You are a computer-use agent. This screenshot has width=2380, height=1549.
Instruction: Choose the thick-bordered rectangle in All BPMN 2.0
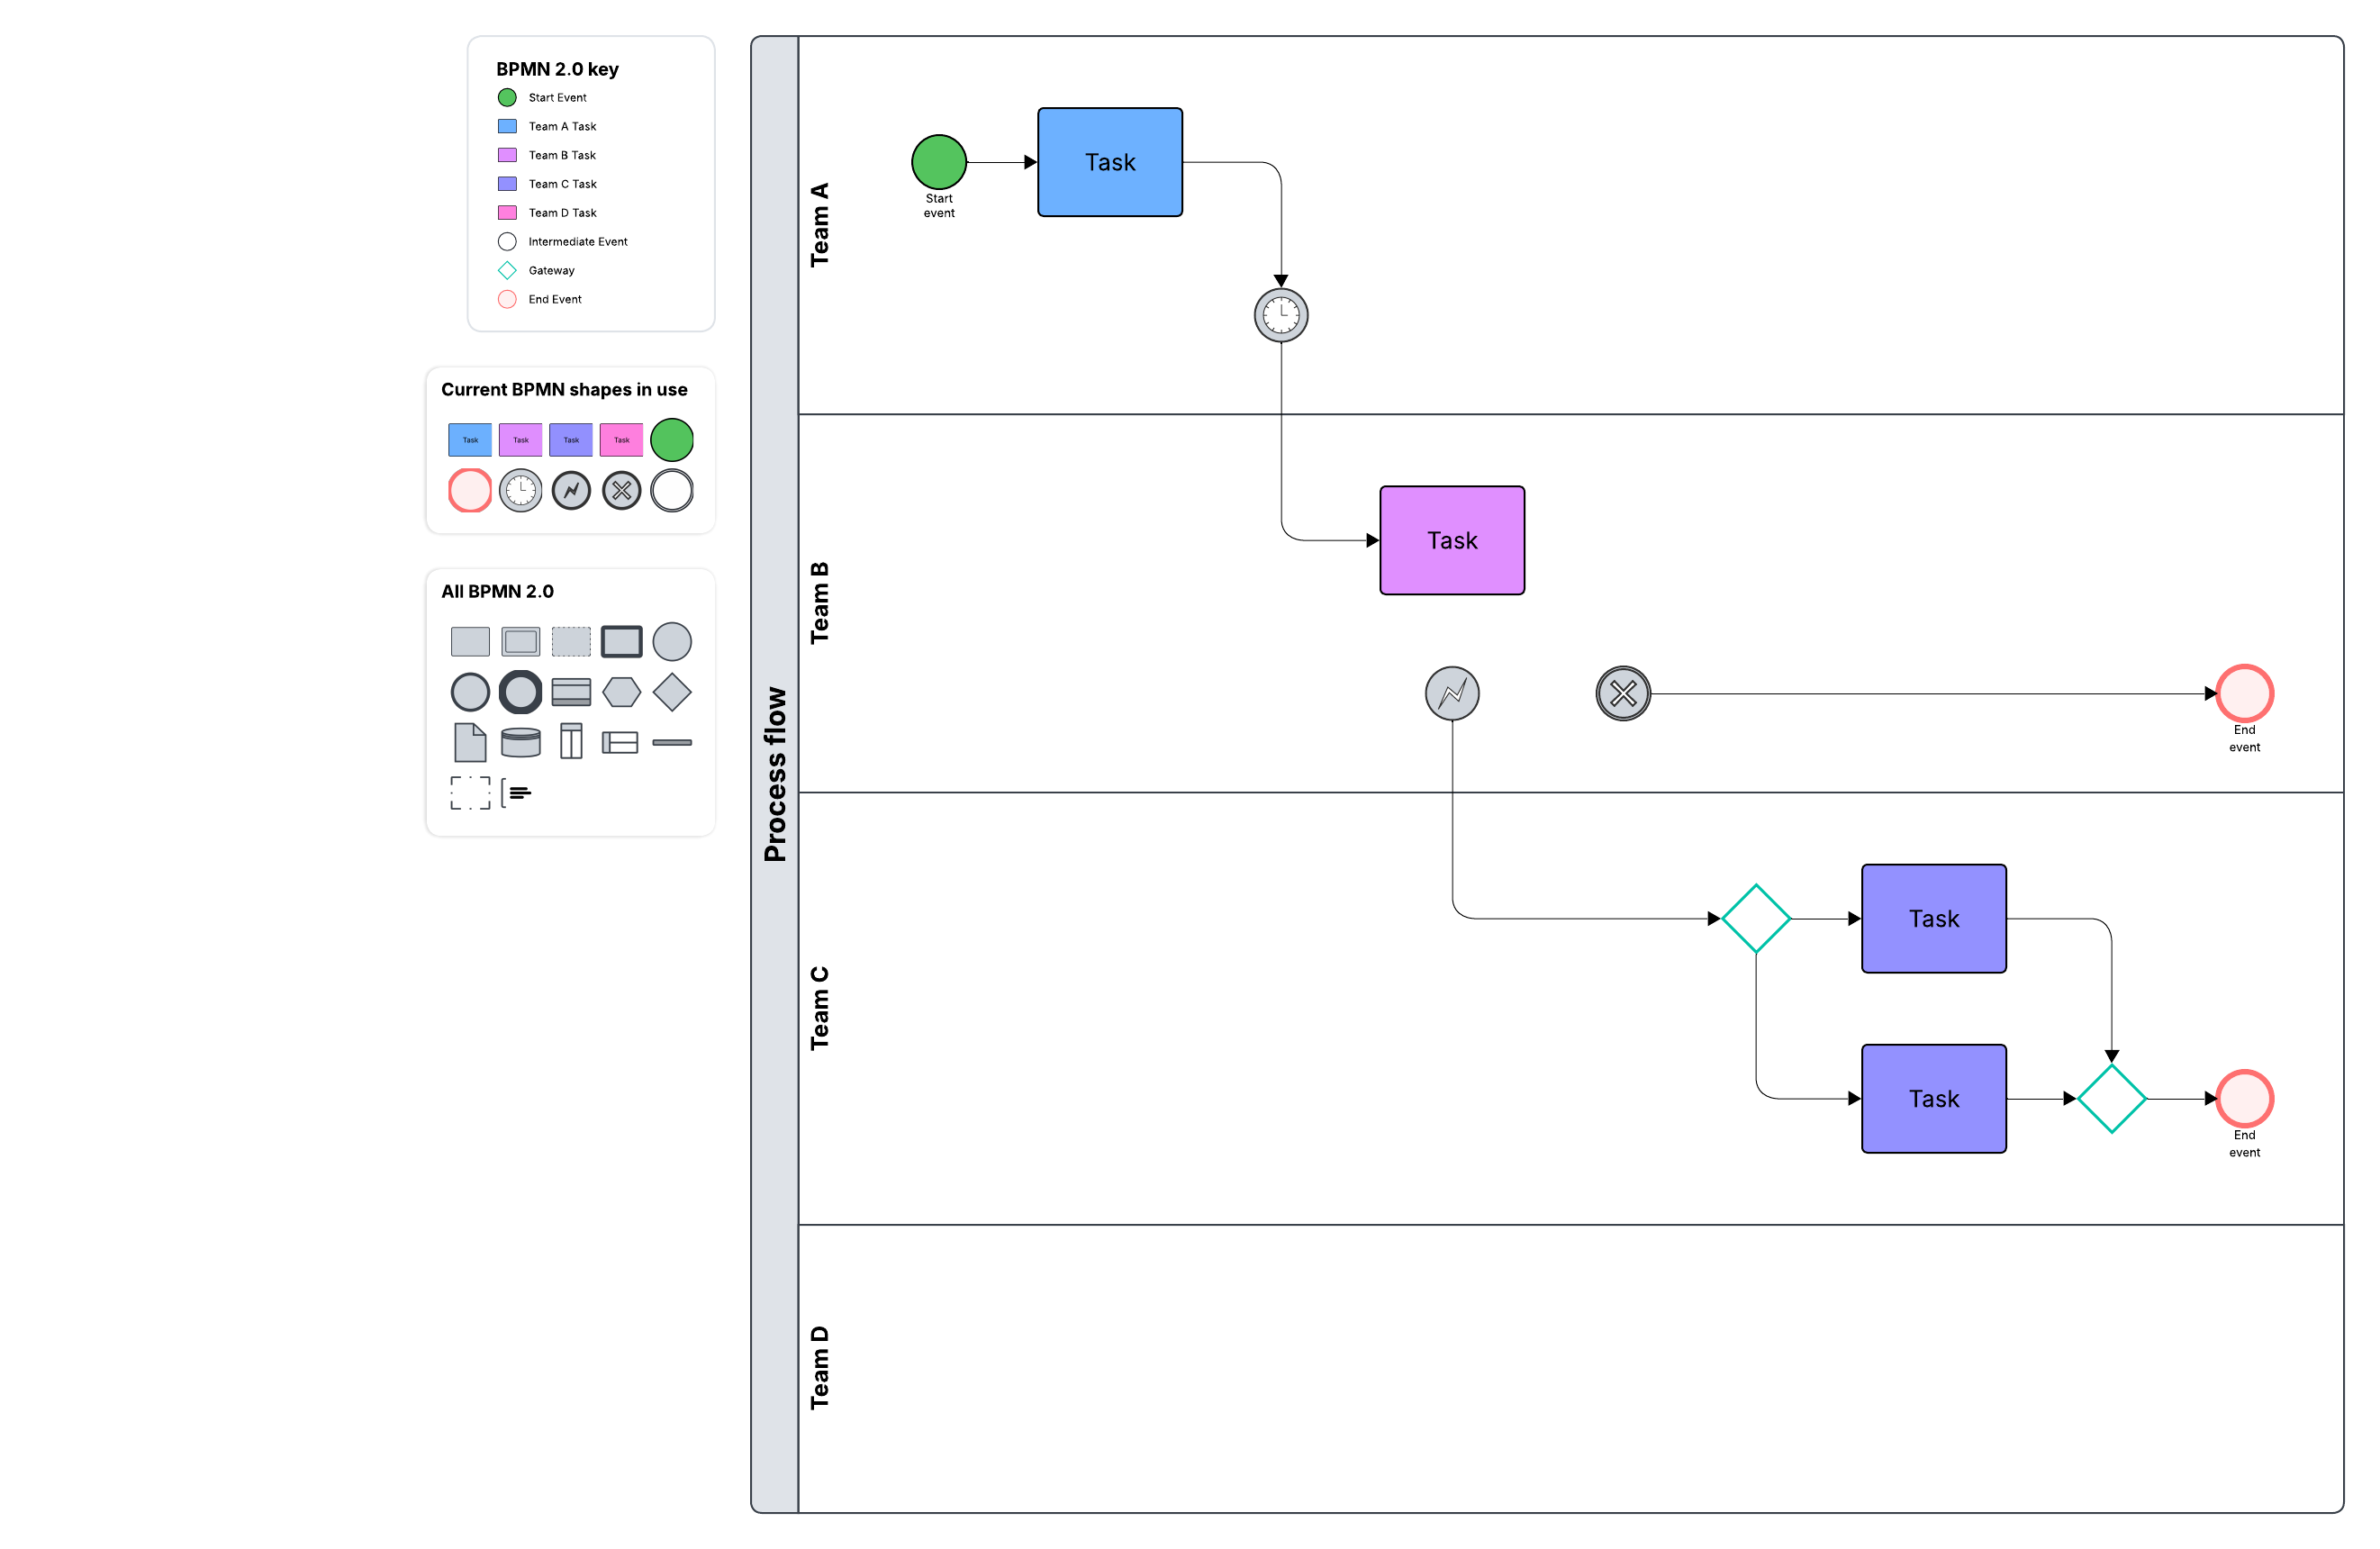(622, 641)
